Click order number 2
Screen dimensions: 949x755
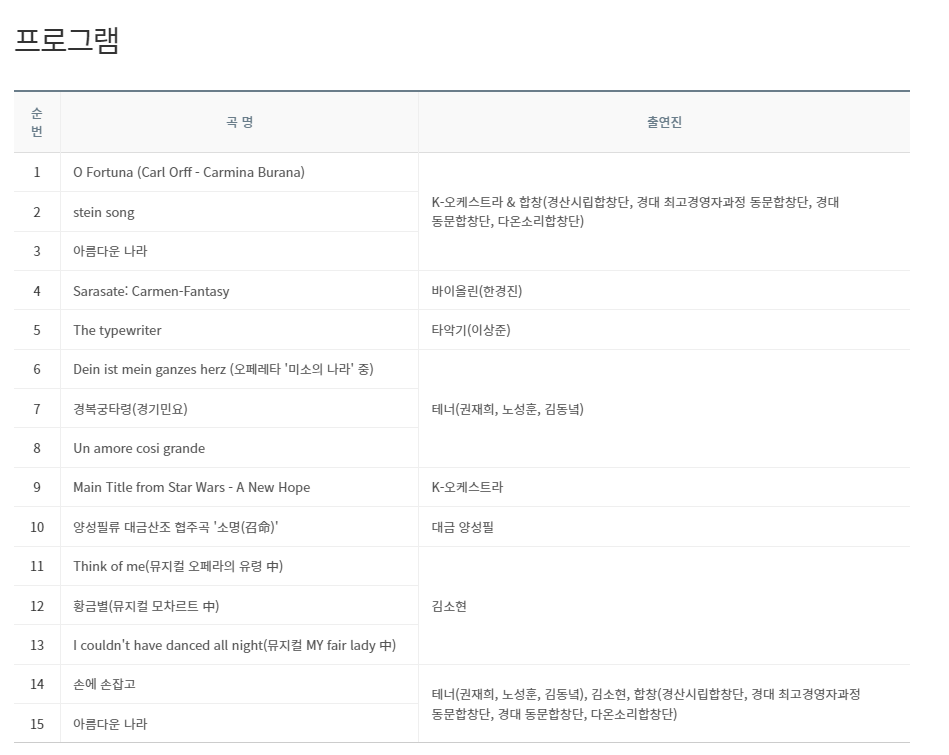[37, 213]
